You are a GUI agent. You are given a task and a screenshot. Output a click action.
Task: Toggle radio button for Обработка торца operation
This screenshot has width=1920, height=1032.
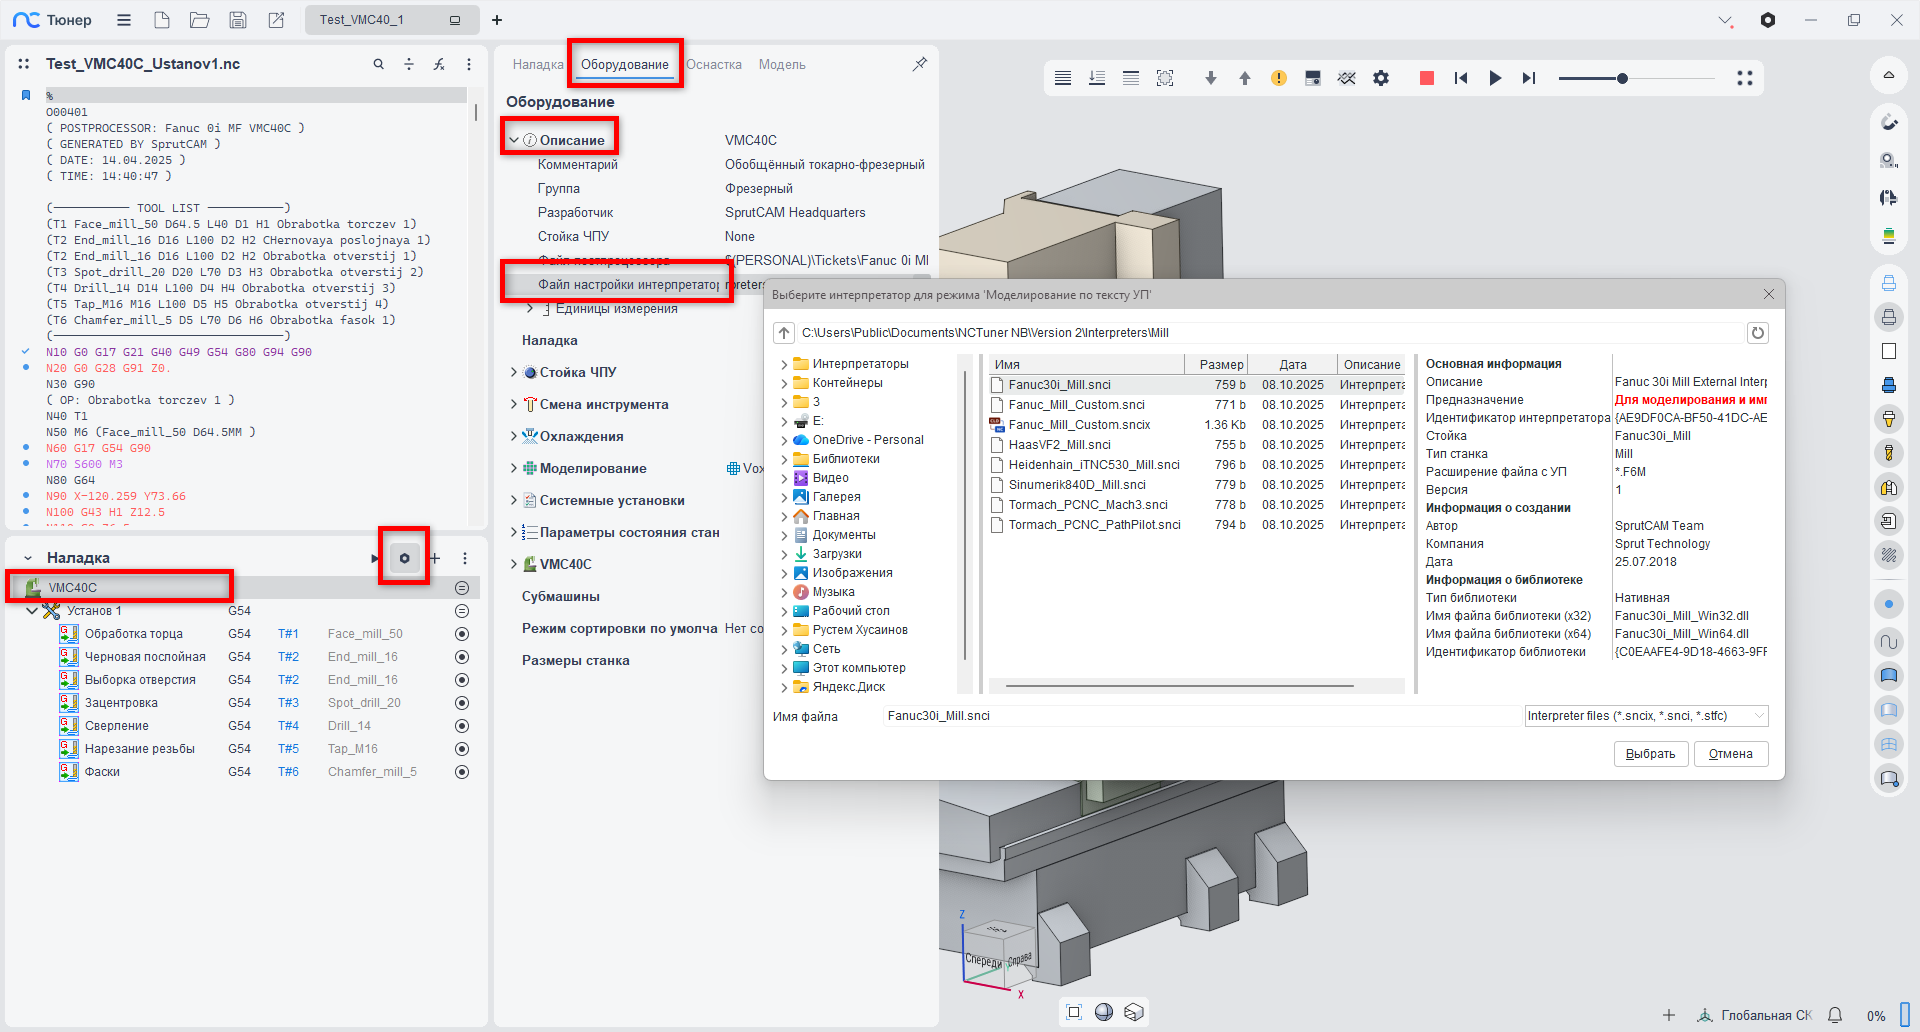pyautogui.click(x=462, y=634)
